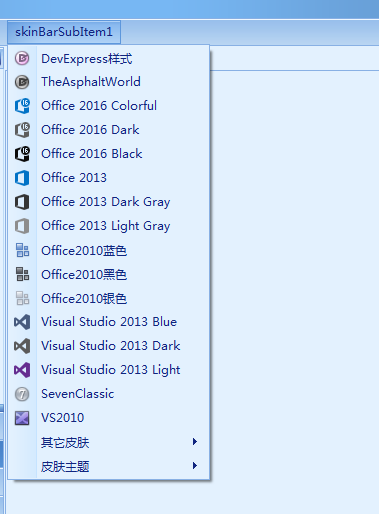
Task: Click the Office 2016 Colorful icon
Action: 22,106
